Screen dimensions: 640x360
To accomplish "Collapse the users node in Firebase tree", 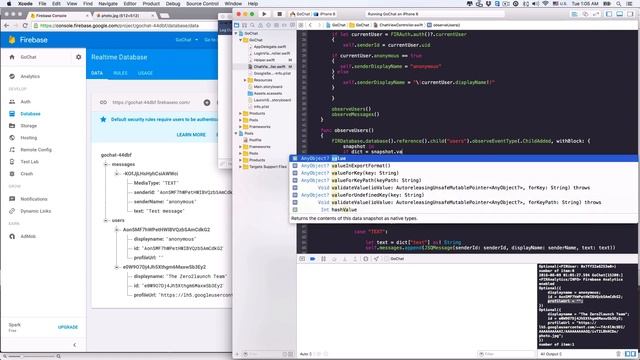I will point(106,220).
